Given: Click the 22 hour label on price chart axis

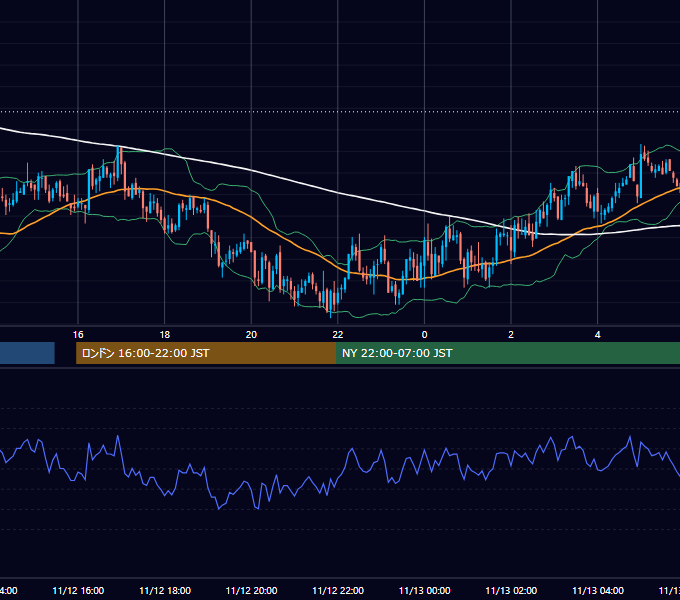Looking at the screenshot, I should tap(338, 335).
